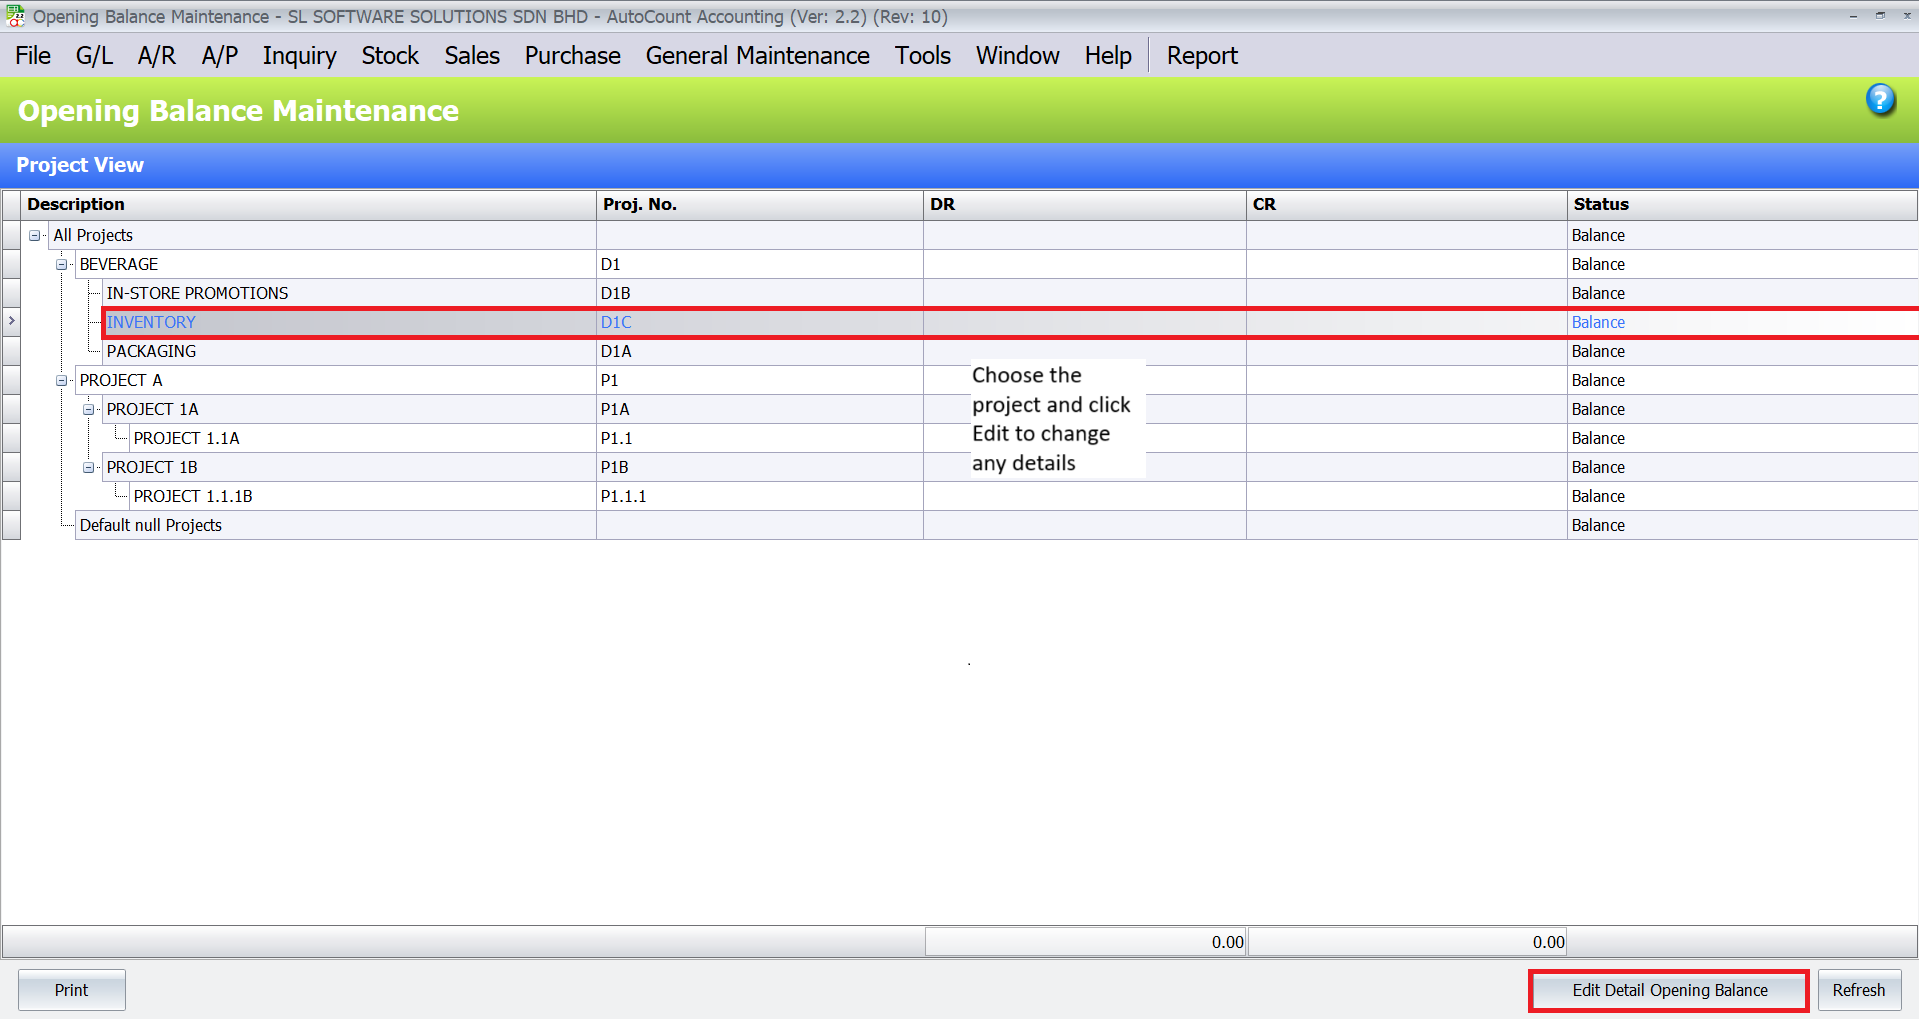This screenshot has height=1019, width=1919.
Task: Open the General Maintenance menu
Action: pyautogui.click(x=757, y=56)
